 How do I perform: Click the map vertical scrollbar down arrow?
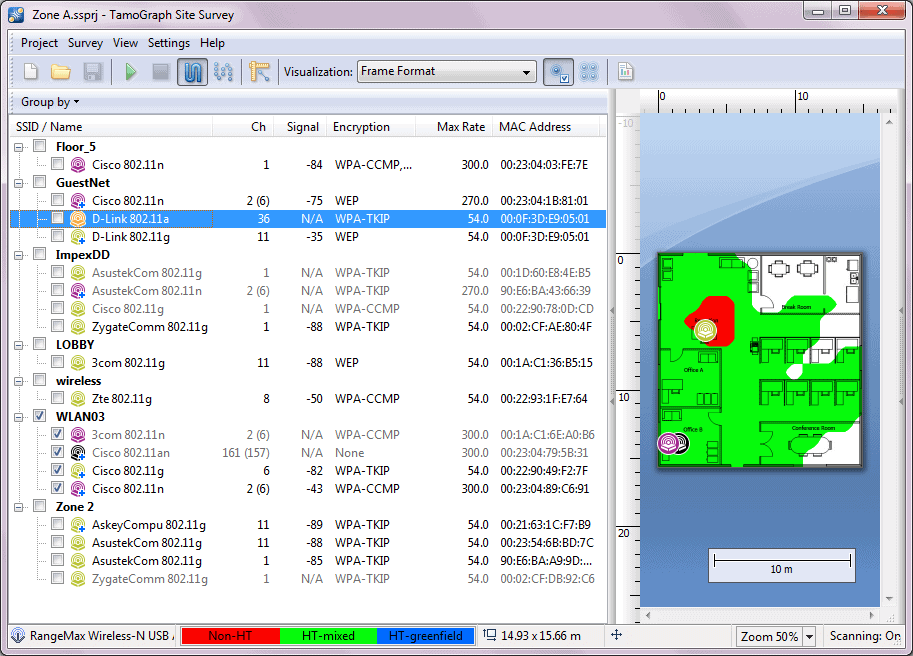pyautogui.click(x=889, y=598)
